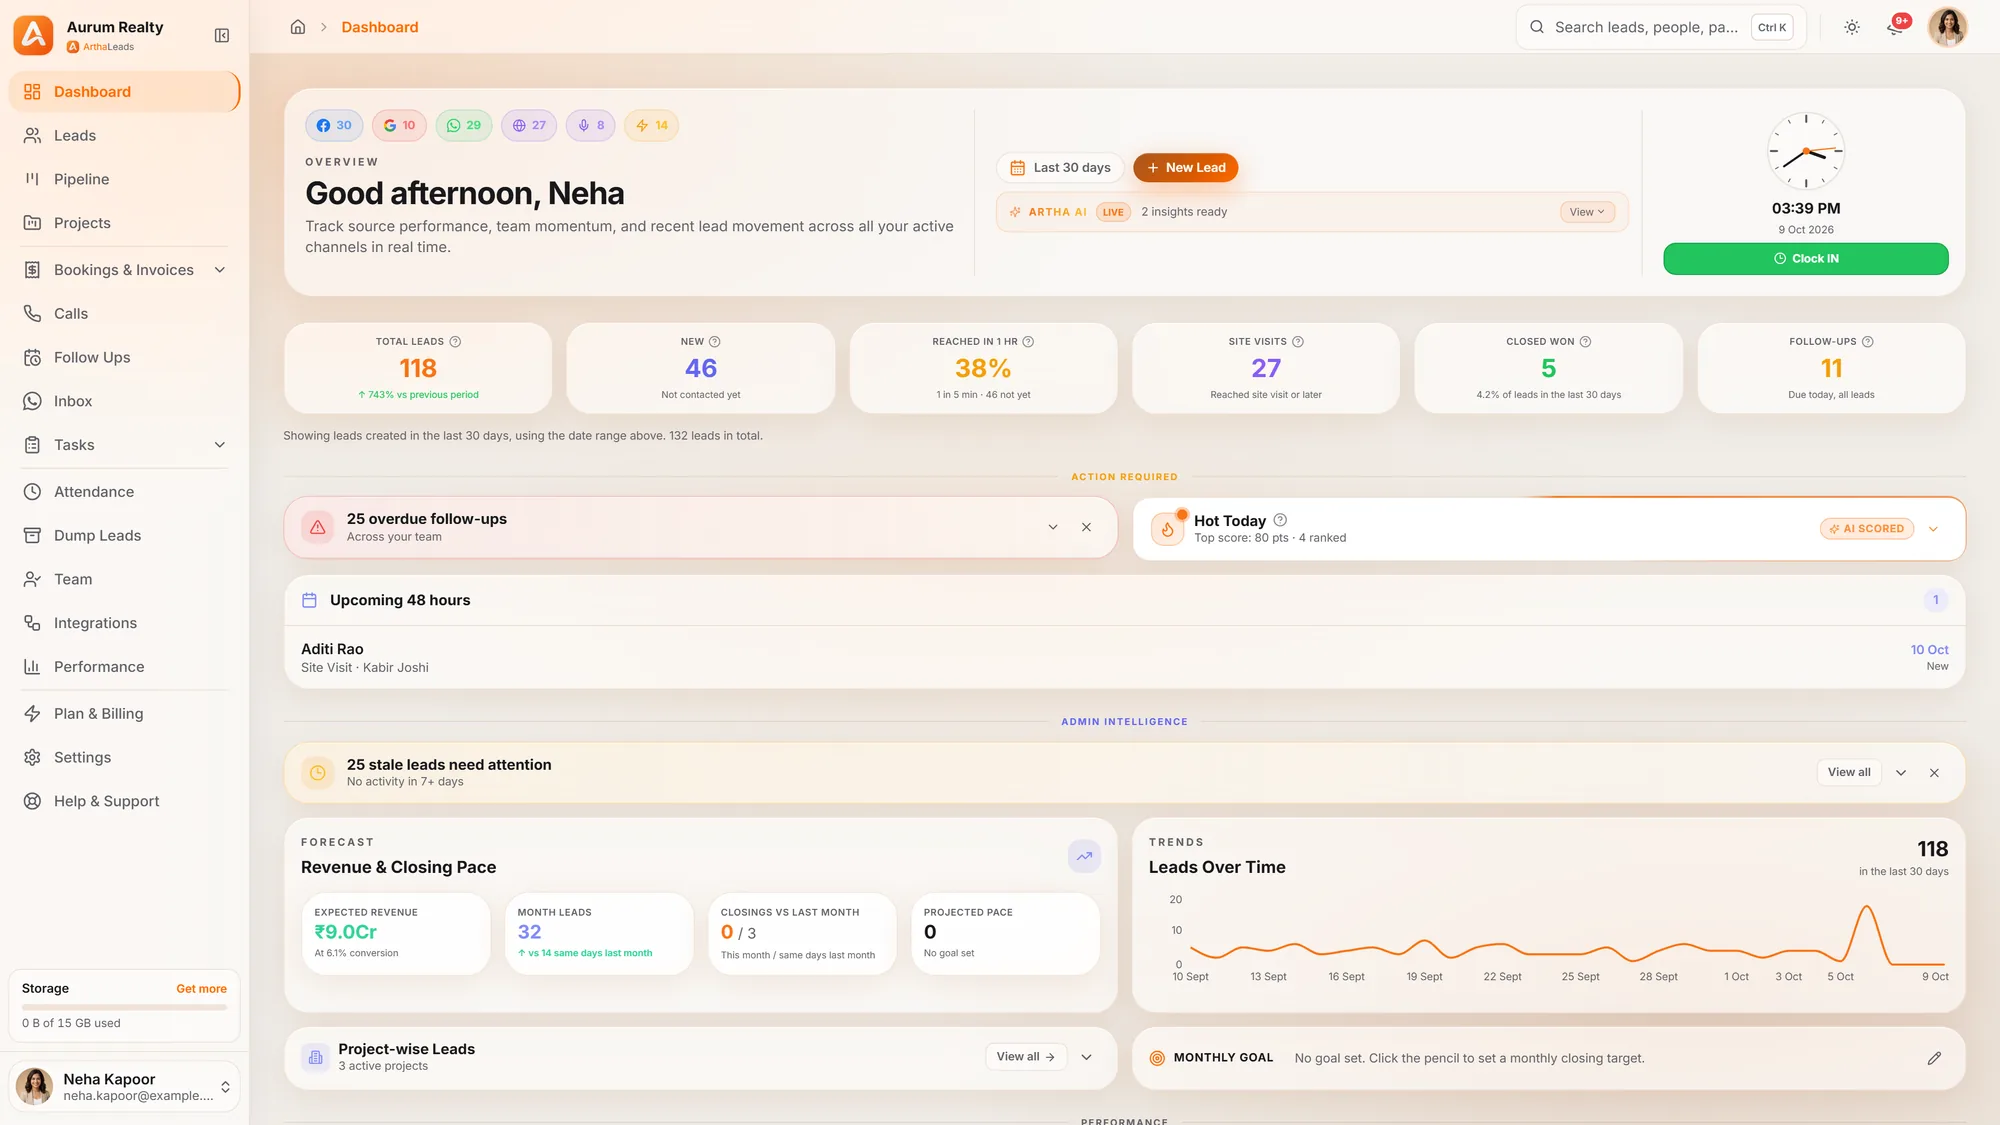Show Hot Today help icon

point(1280,520)
